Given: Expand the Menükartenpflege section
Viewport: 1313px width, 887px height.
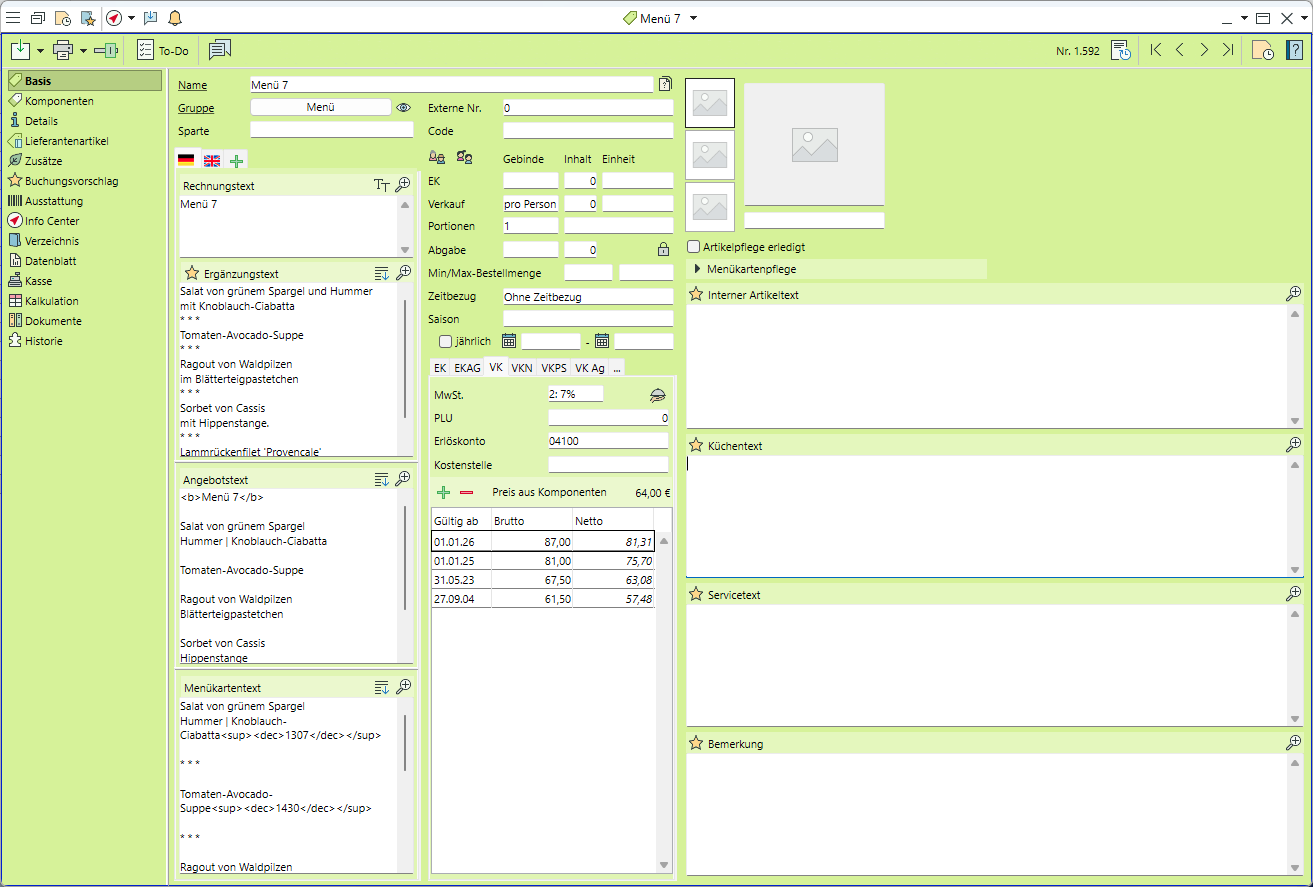Looking at the screenshot, I should pyautogui.click(x=698, y=269).
